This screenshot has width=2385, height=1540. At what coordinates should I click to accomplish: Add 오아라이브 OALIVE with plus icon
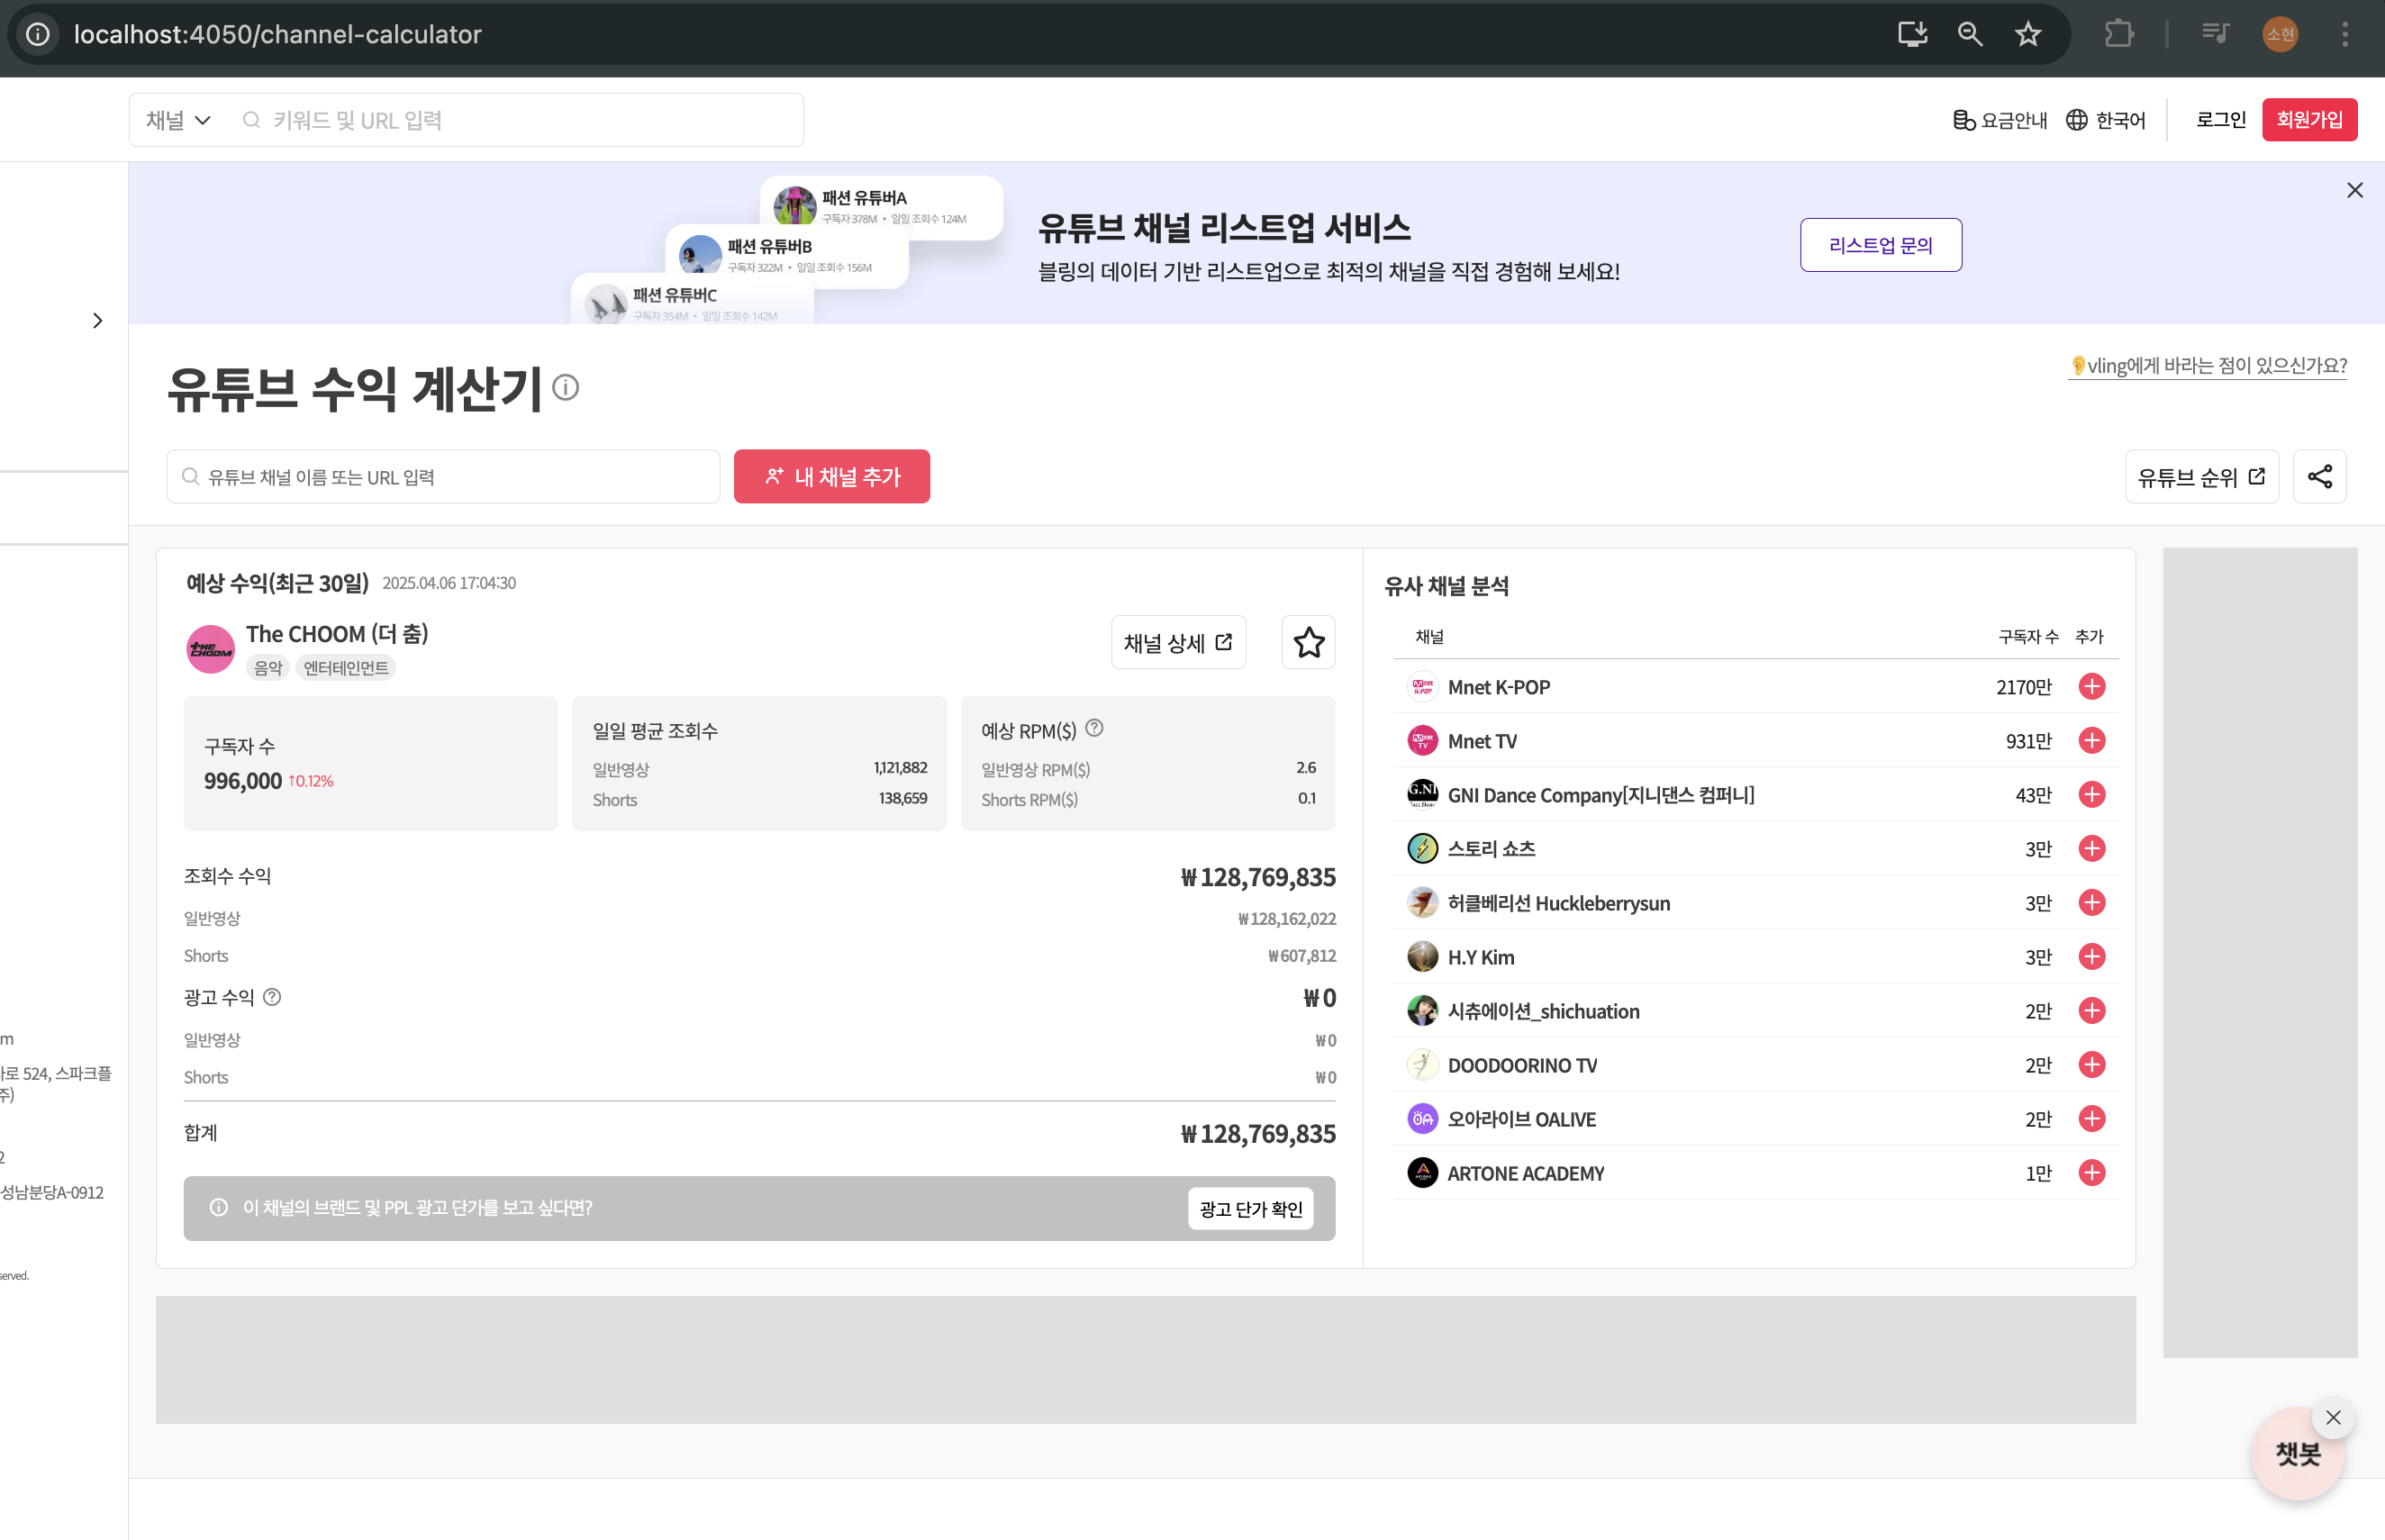[2091, 1119]
